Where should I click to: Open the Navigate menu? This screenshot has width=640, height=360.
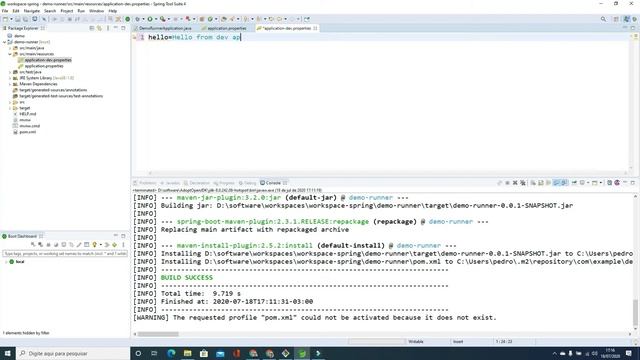[31, 11]
